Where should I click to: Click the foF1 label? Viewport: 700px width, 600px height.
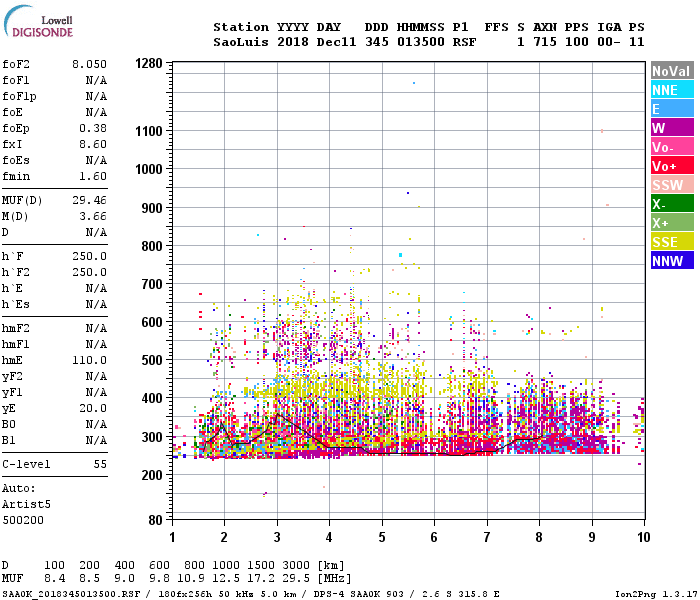coord(16,80)
